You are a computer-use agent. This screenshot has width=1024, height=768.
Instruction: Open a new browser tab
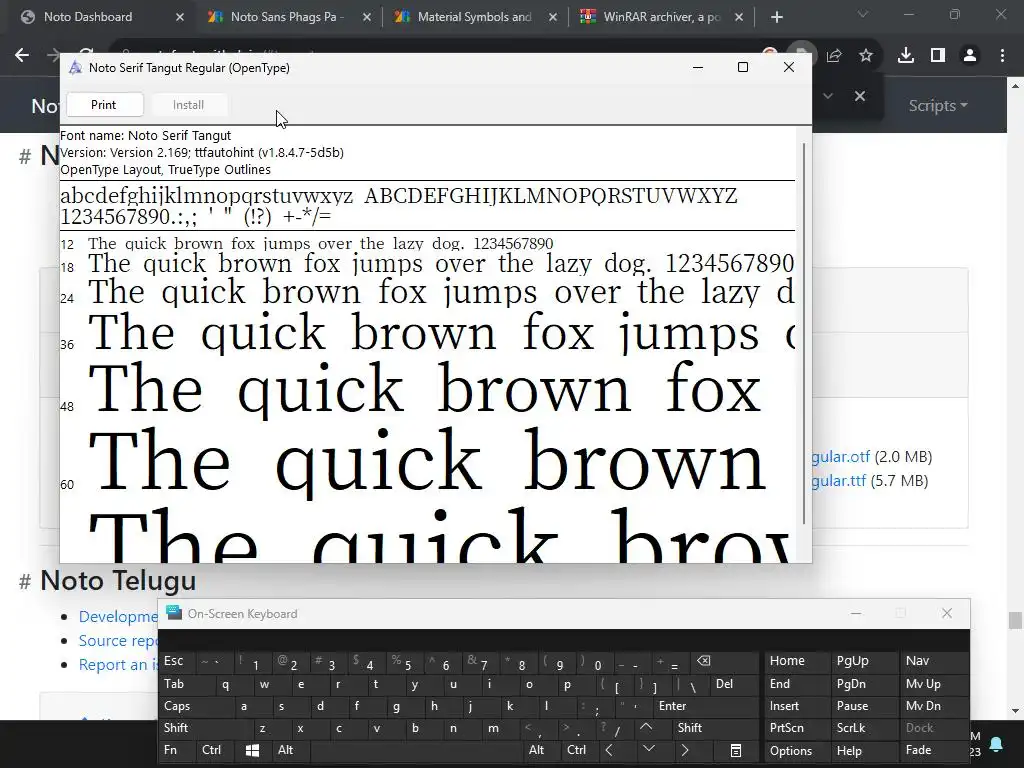click(776, 17)
